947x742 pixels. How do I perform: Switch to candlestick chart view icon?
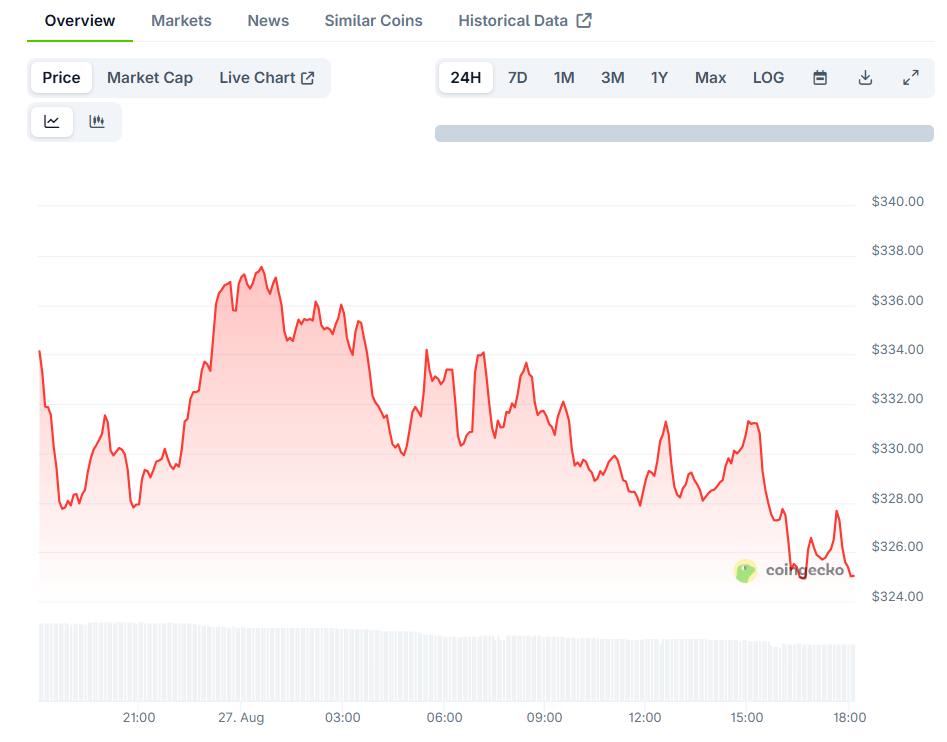[x=97, y=121]
